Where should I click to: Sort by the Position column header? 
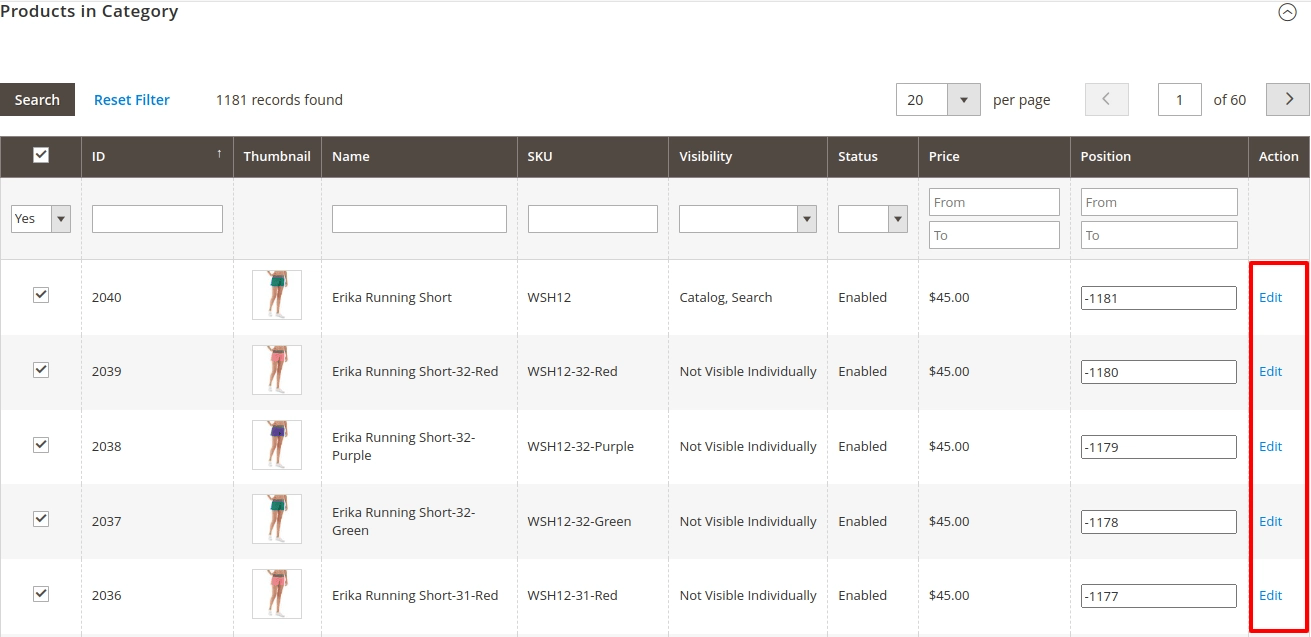(x=1159, y=157)
